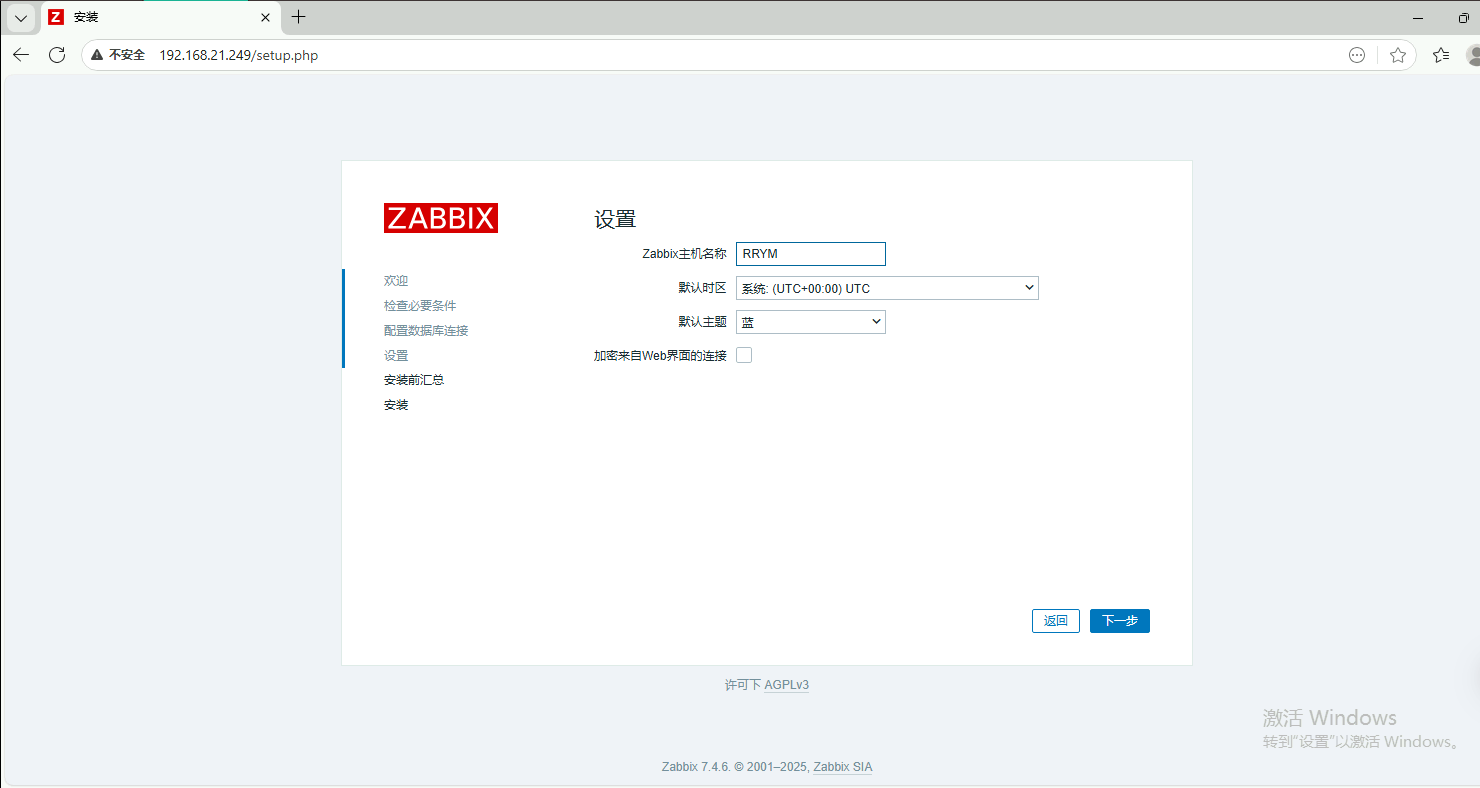Screen dimensions: 1480x788
Task: Click the URL in address bar
Action: click(239, 55)
